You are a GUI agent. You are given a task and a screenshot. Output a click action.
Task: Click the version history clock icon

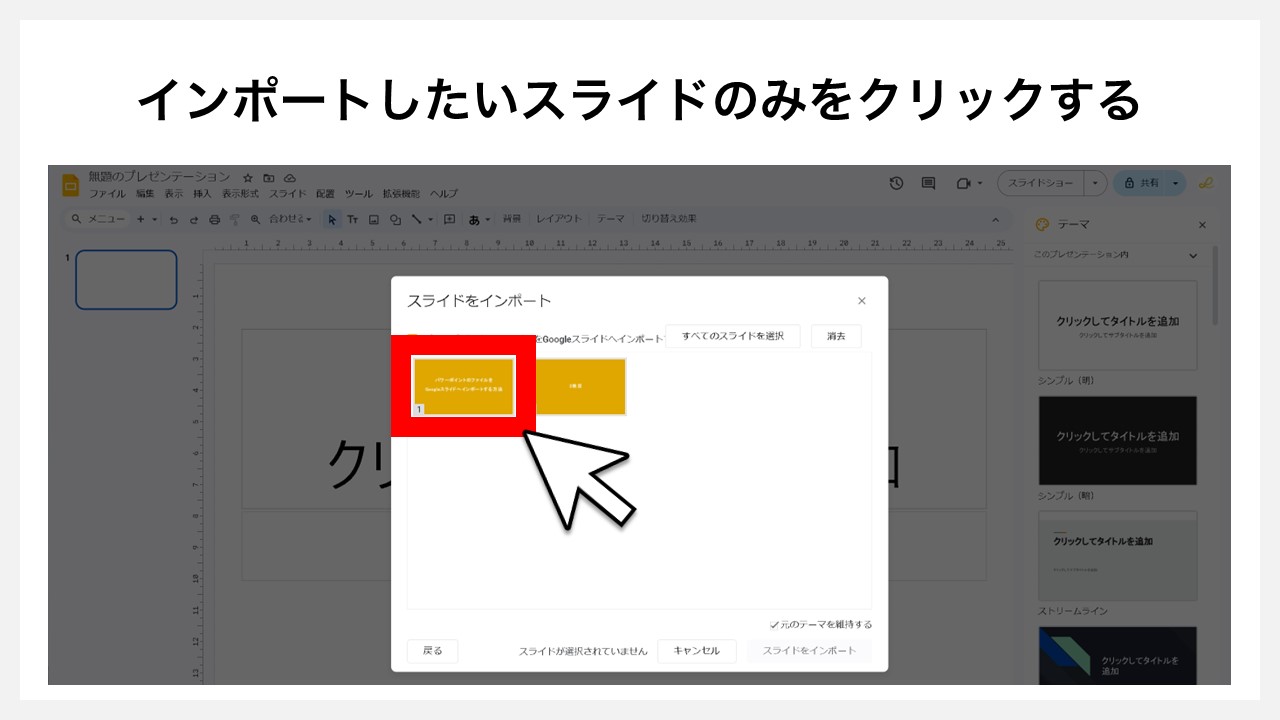(x=896, y=183)
